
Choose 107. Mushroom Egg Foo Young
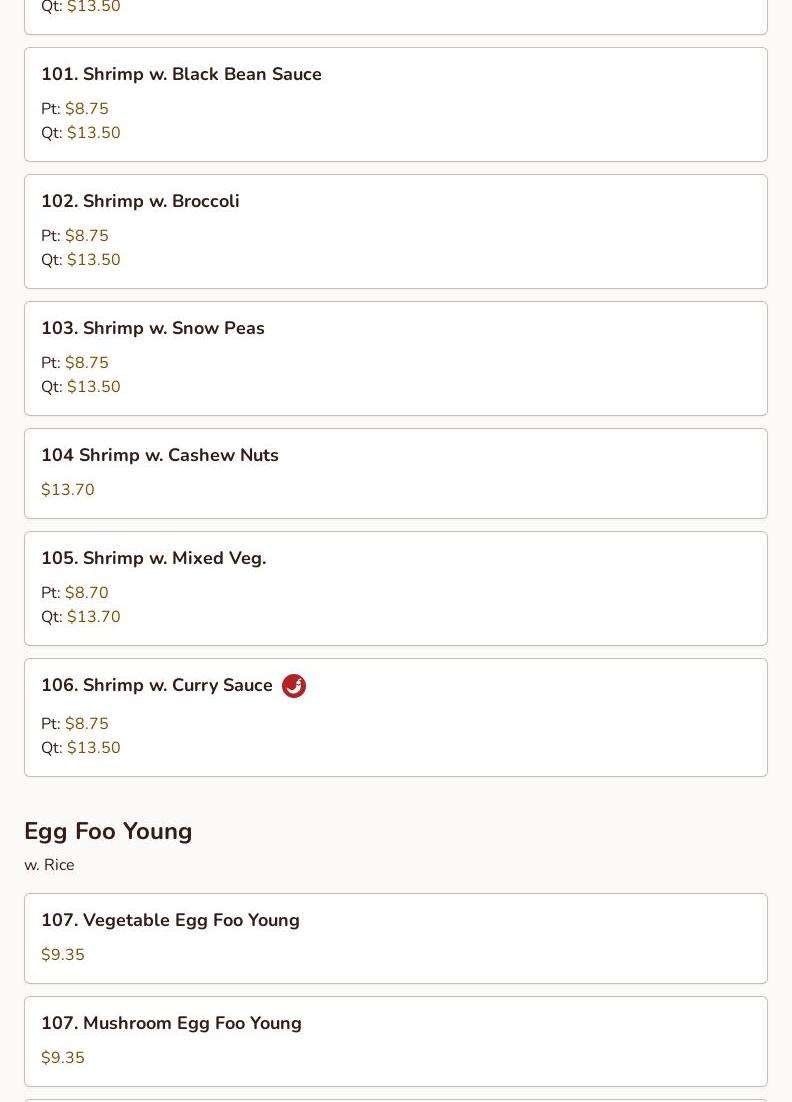tap(396, 1042)
